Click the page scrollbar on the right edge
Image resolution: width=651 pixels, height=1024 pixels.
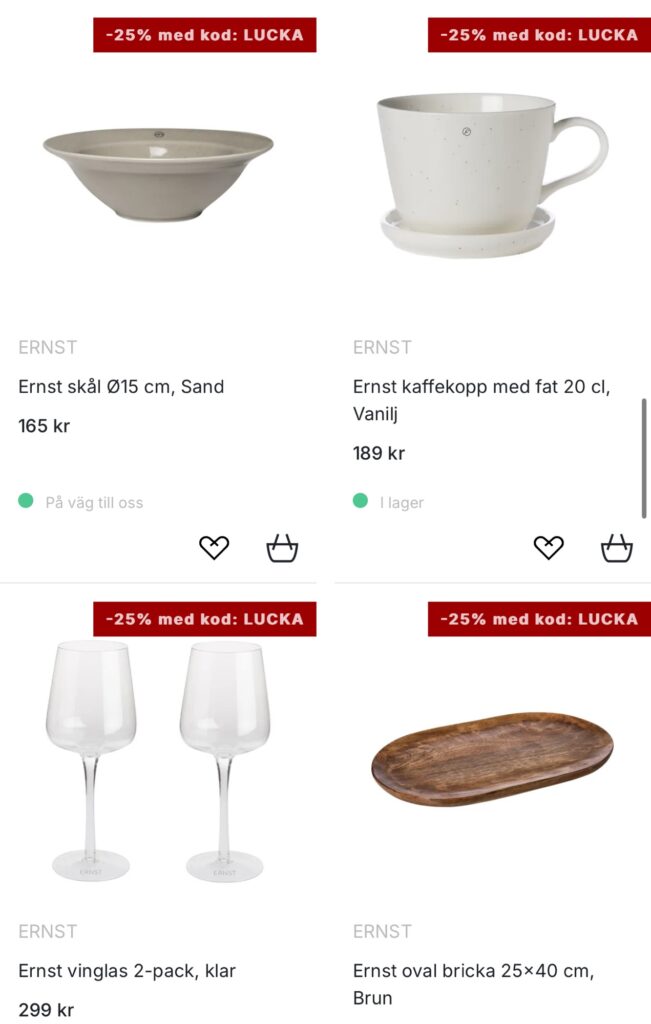[644, 458]
